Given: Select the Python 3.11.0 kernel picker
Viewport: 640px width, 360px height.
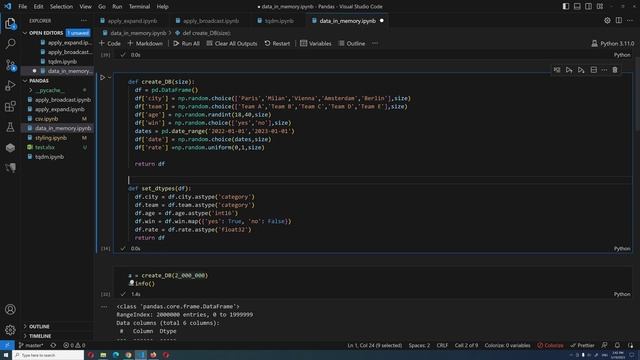Looking at the screenshot, I should pyautogui.click(x=612, y=43).
